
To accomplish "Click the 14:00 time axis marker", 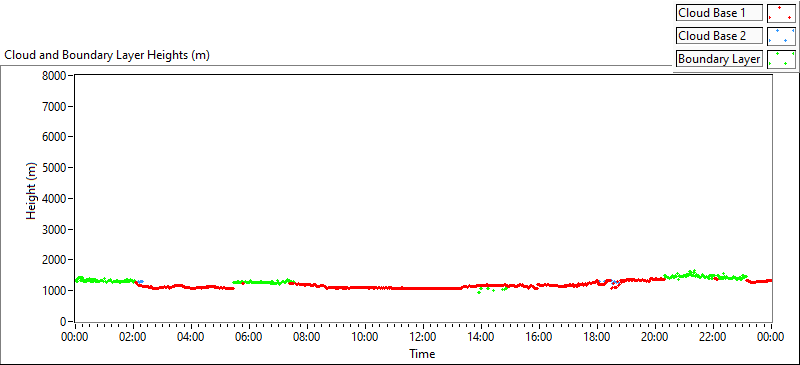I will coord(481,337).
